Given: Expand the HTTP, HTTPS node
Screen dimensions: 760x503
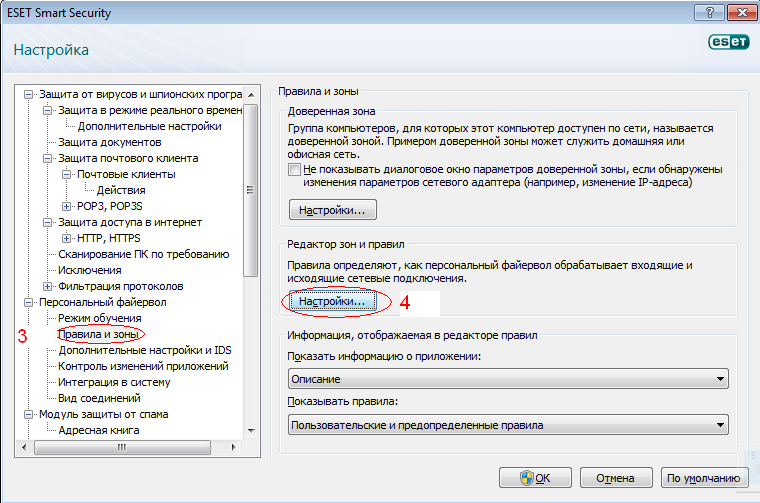Looking at the screenshot, I should click(x=66, y=238).
